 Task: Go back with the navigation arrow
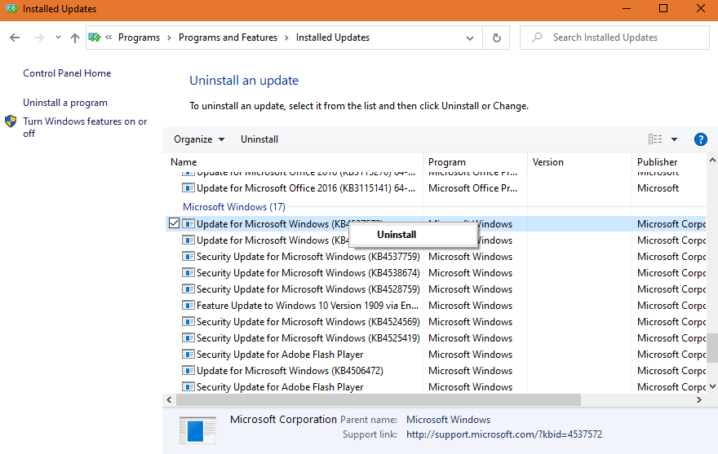coord(15,38)
